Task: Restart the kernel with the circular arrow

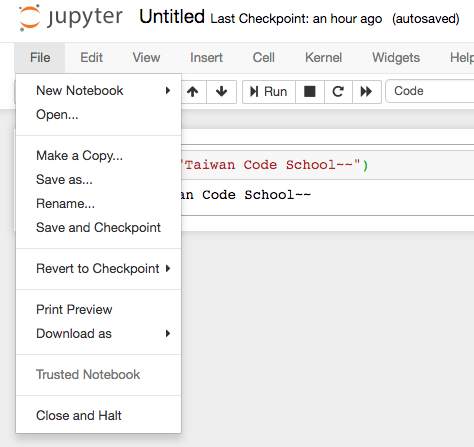Action: (x=338, y=92)
